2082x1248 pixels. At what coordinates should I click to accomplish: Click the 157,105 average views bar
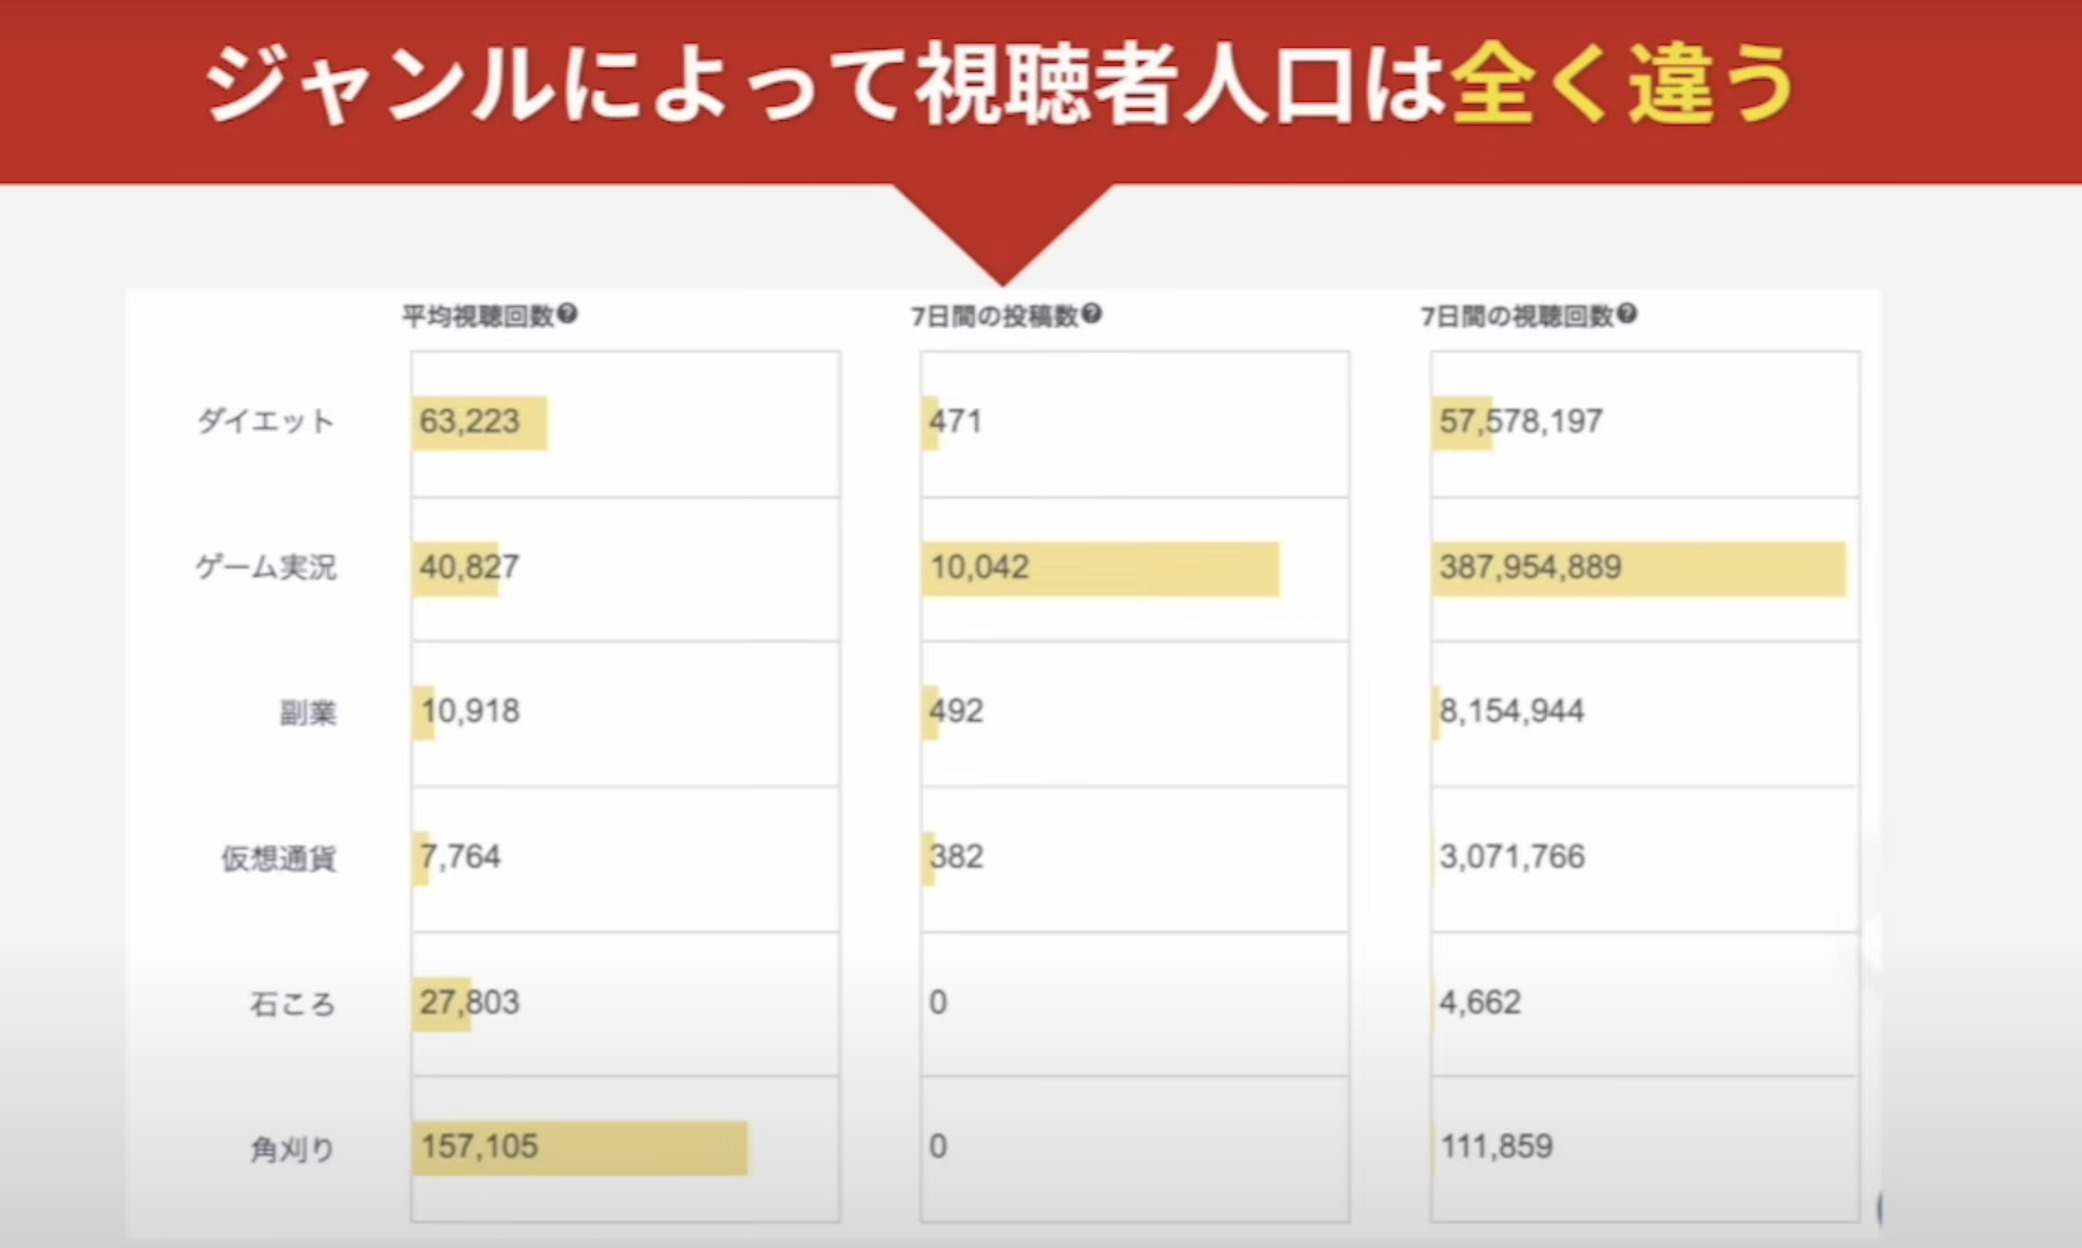click(579, 1147)
